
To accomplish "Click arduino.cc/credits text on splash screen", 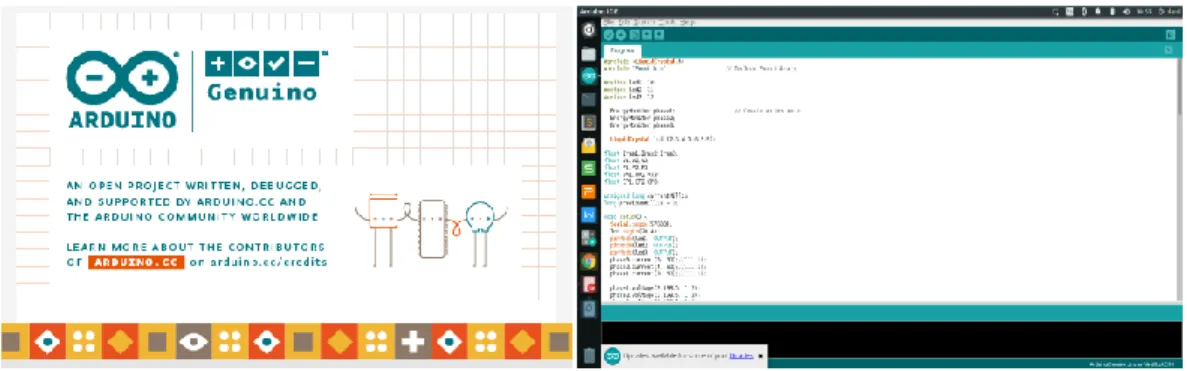I will (x=269, y=262).
